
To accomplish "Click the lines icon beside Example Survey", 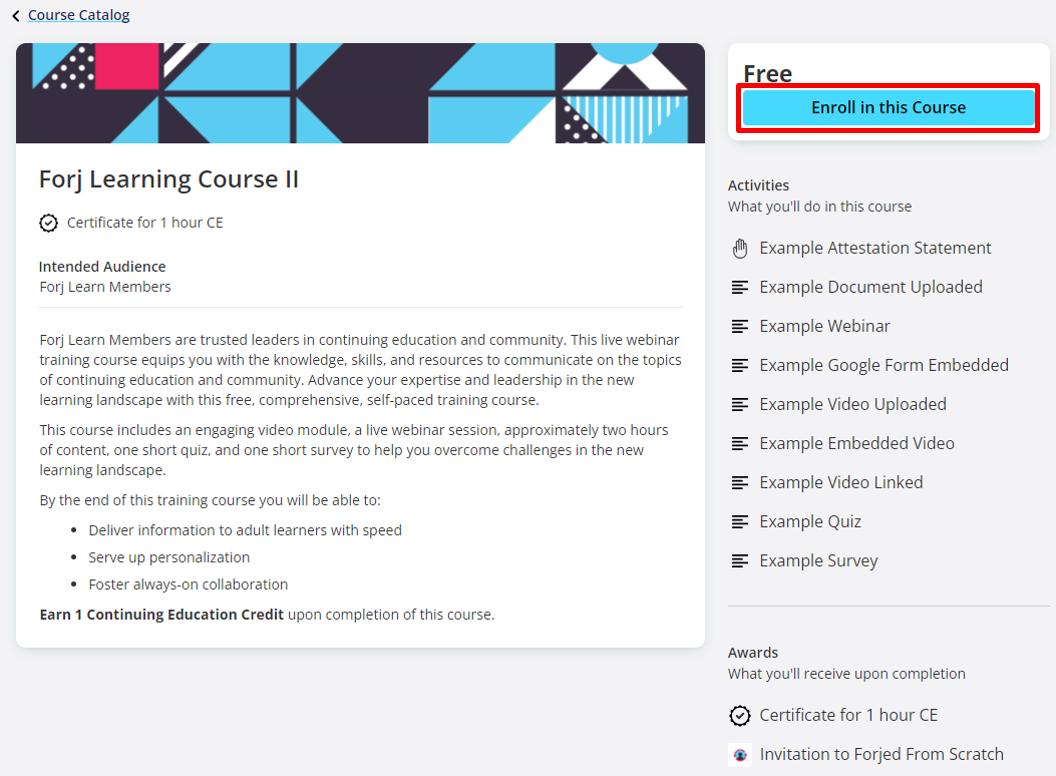I will (x=740, y=561).
